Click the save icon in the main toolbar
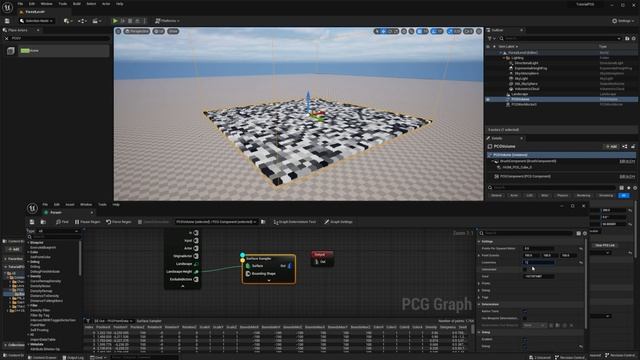The height and width of the screenshot is (360, 640). [x=7, y=21]
